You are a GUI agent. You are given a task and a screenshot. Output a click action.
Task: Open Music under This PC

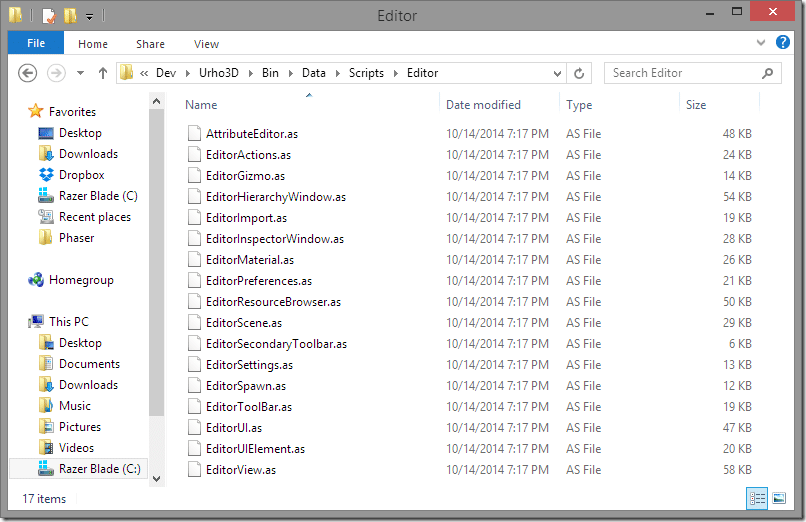pos(75,406)
